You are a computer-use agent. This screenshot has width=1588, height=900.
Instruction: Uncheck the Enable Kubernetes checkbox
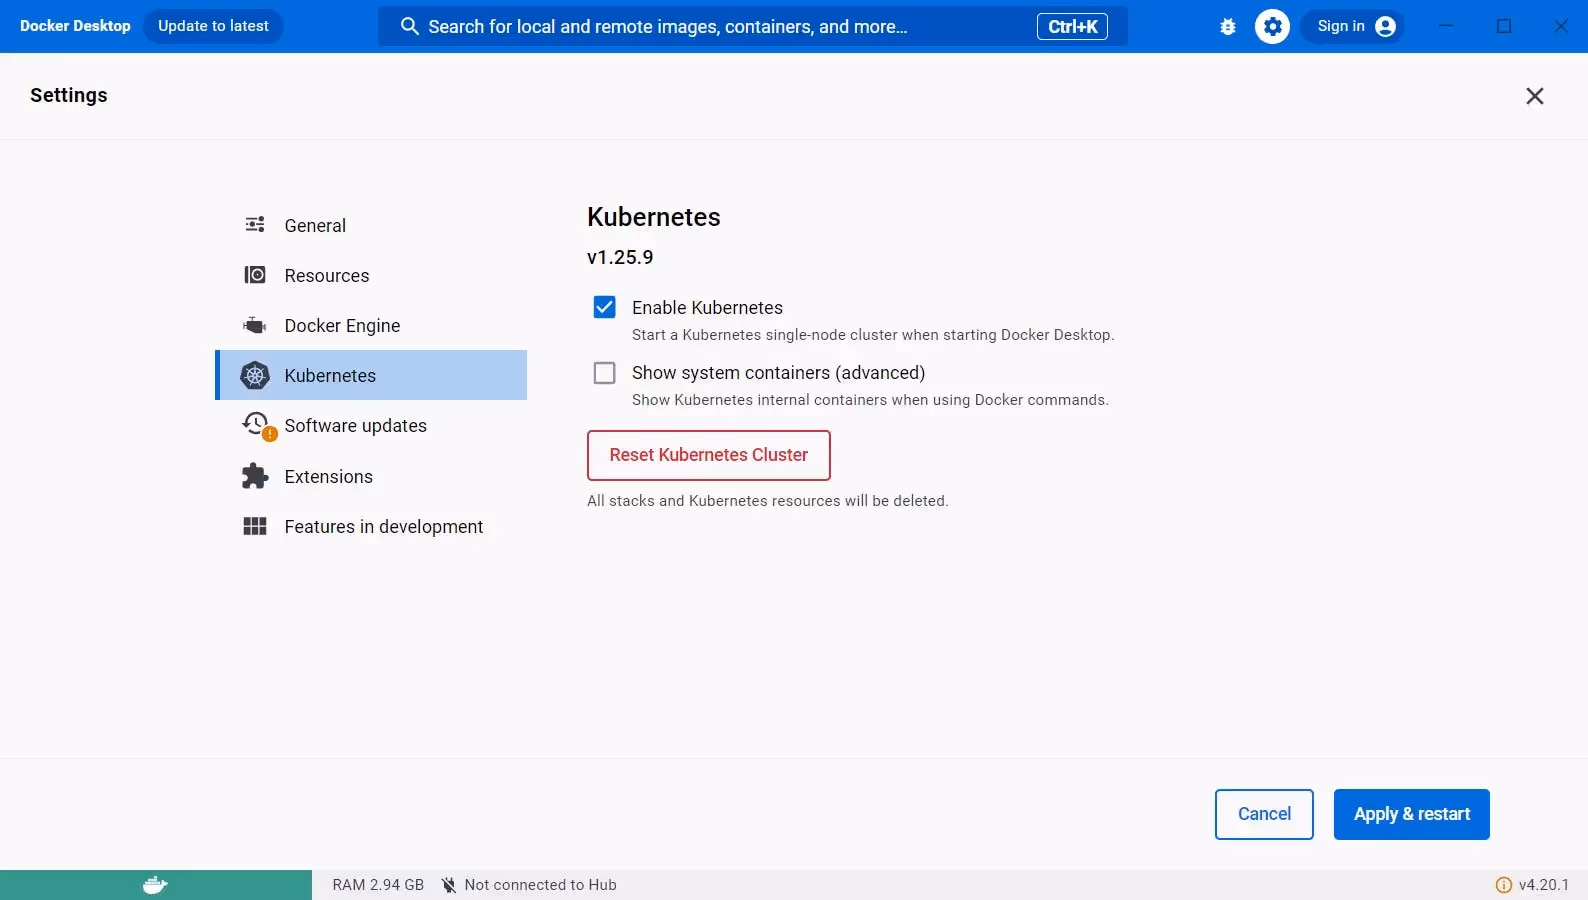604,307
